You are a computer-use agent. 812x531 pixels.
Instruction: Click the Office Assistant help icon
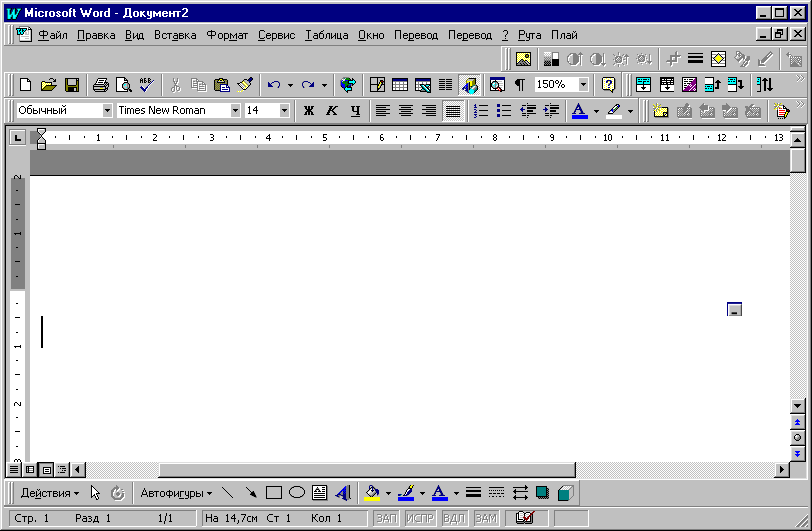(x=608, y=84)
